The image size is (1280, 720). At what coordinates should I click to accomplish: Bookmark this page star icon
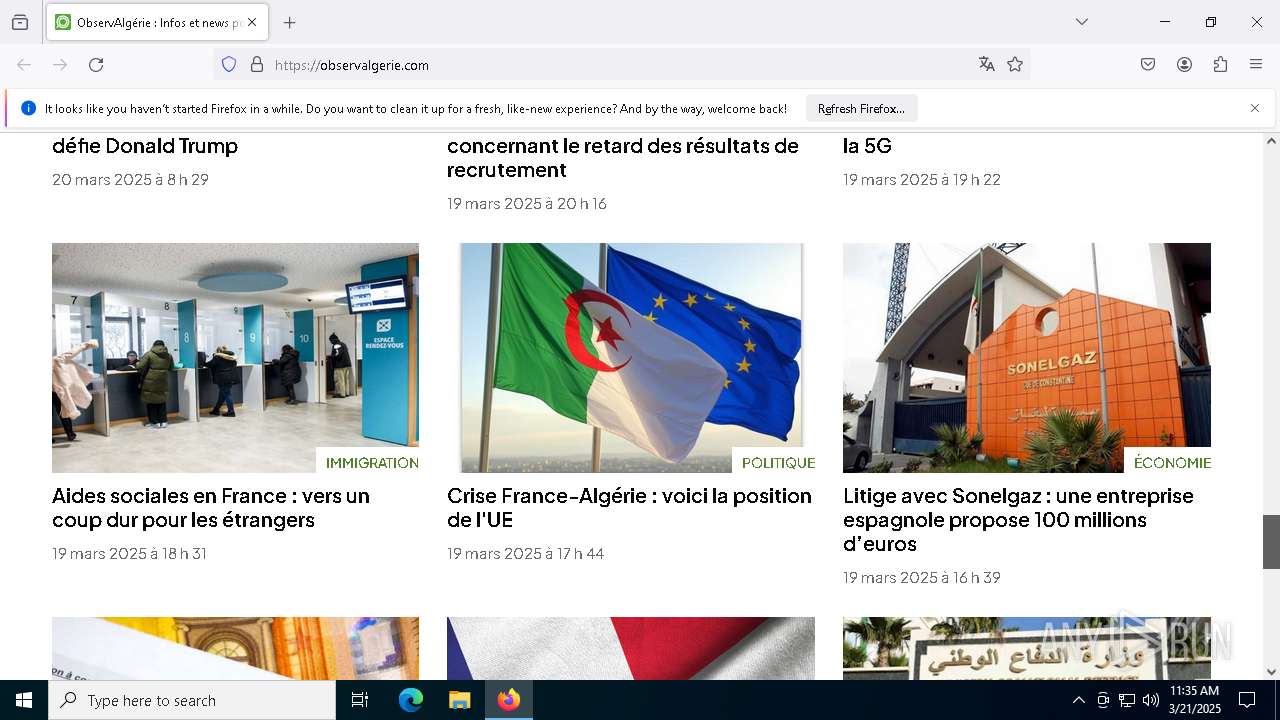(x=1015, y=65)
